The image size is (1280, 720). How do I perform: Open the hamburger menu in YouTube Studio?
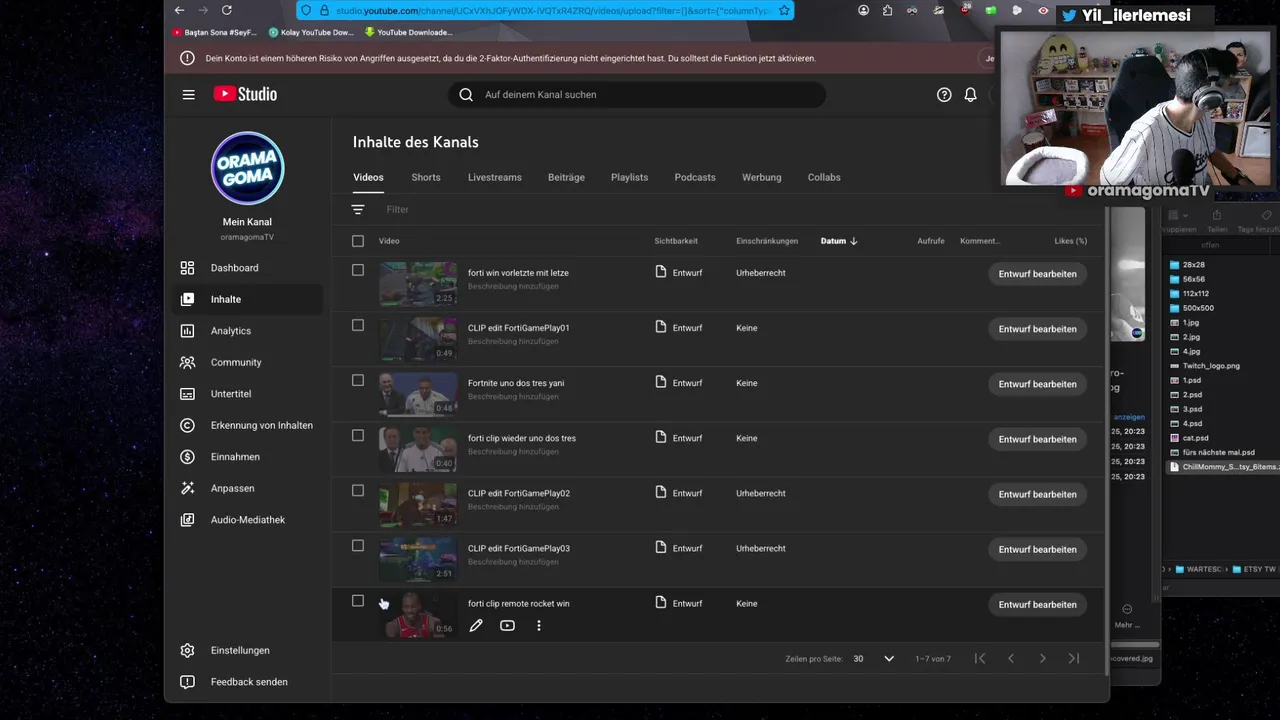point(188,94)
